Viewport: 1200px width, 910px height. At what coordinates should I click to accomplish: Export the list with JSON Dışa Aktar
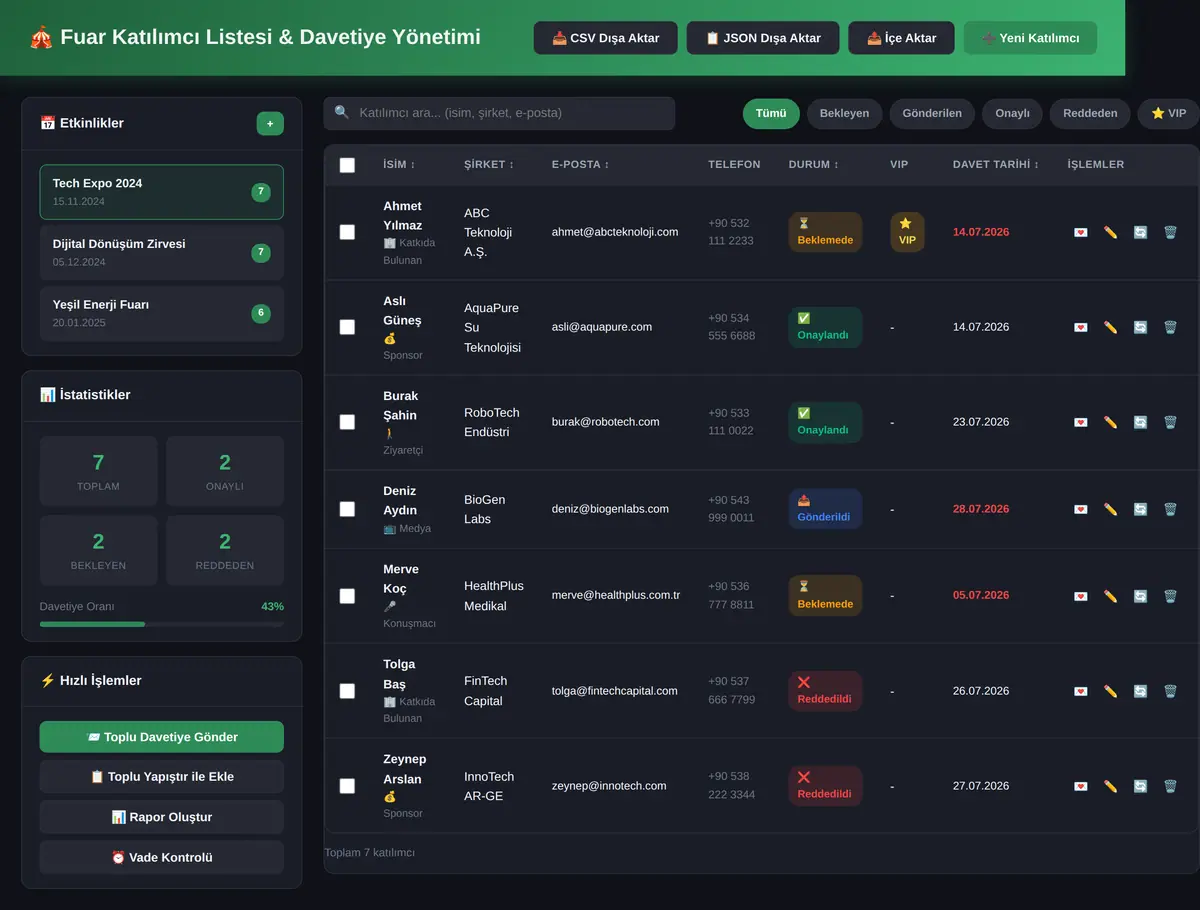763,38
